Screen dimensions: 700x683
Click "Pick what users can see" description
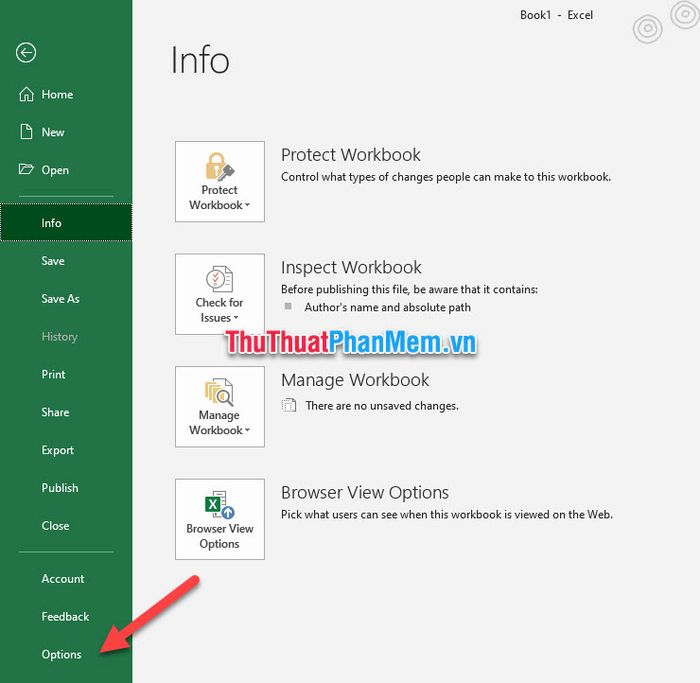coord(446,514)
